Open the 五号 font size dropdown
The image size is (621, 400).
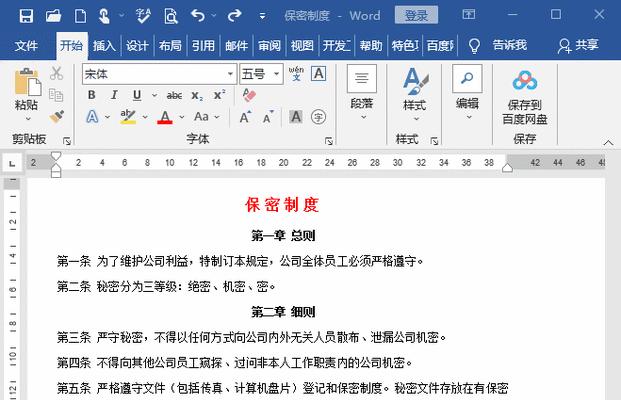point(276,74)
